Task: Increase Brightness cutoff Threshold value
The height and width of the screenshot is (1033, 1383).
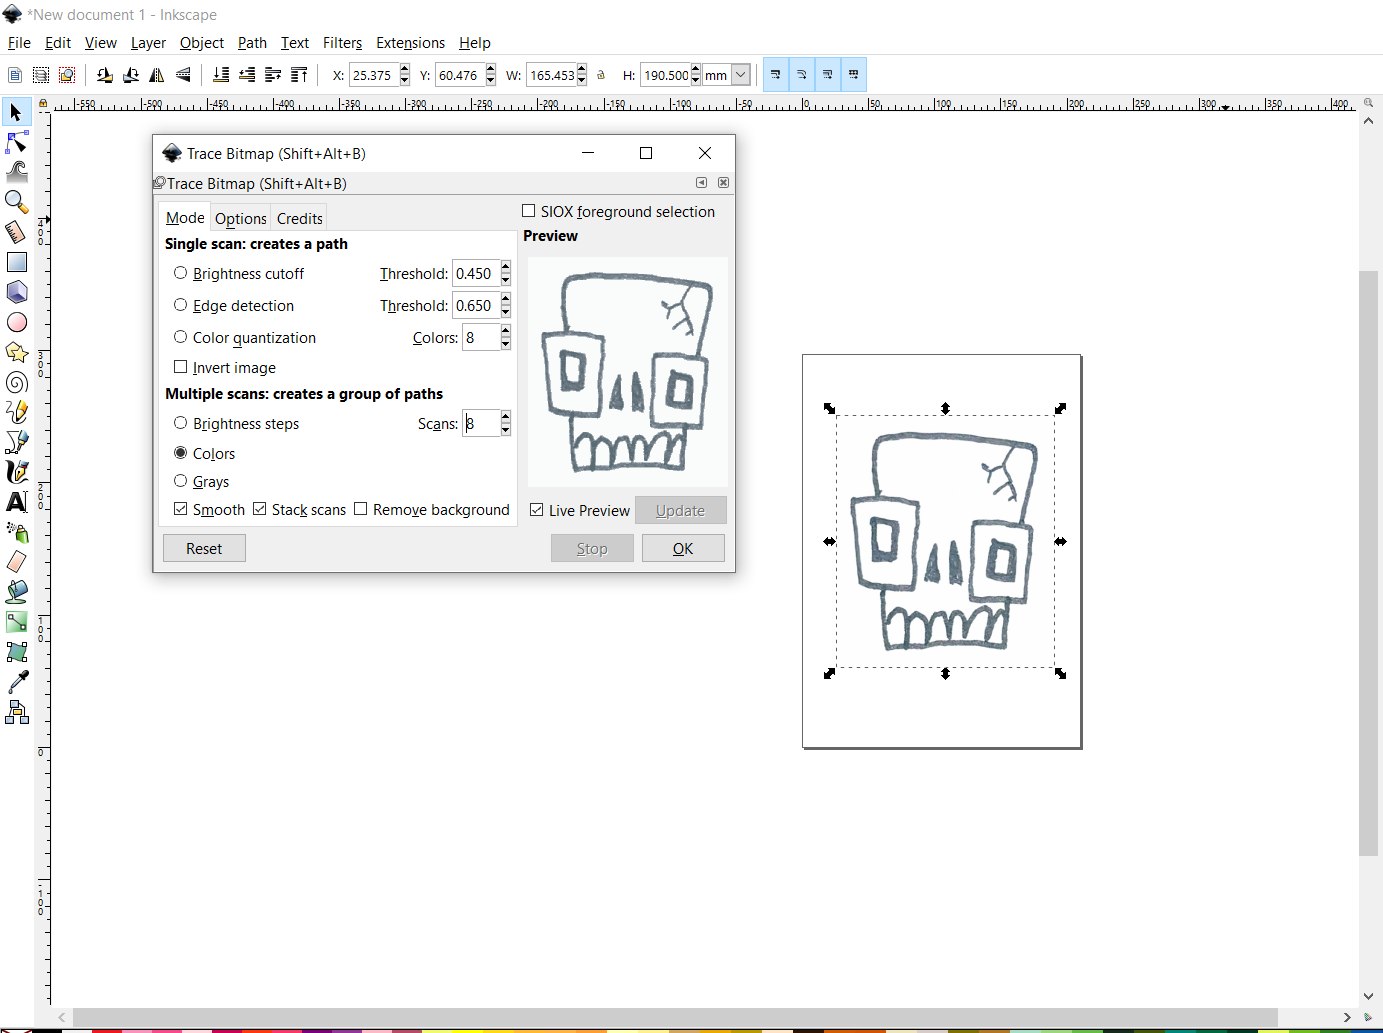Action: (x=506, y=267)
